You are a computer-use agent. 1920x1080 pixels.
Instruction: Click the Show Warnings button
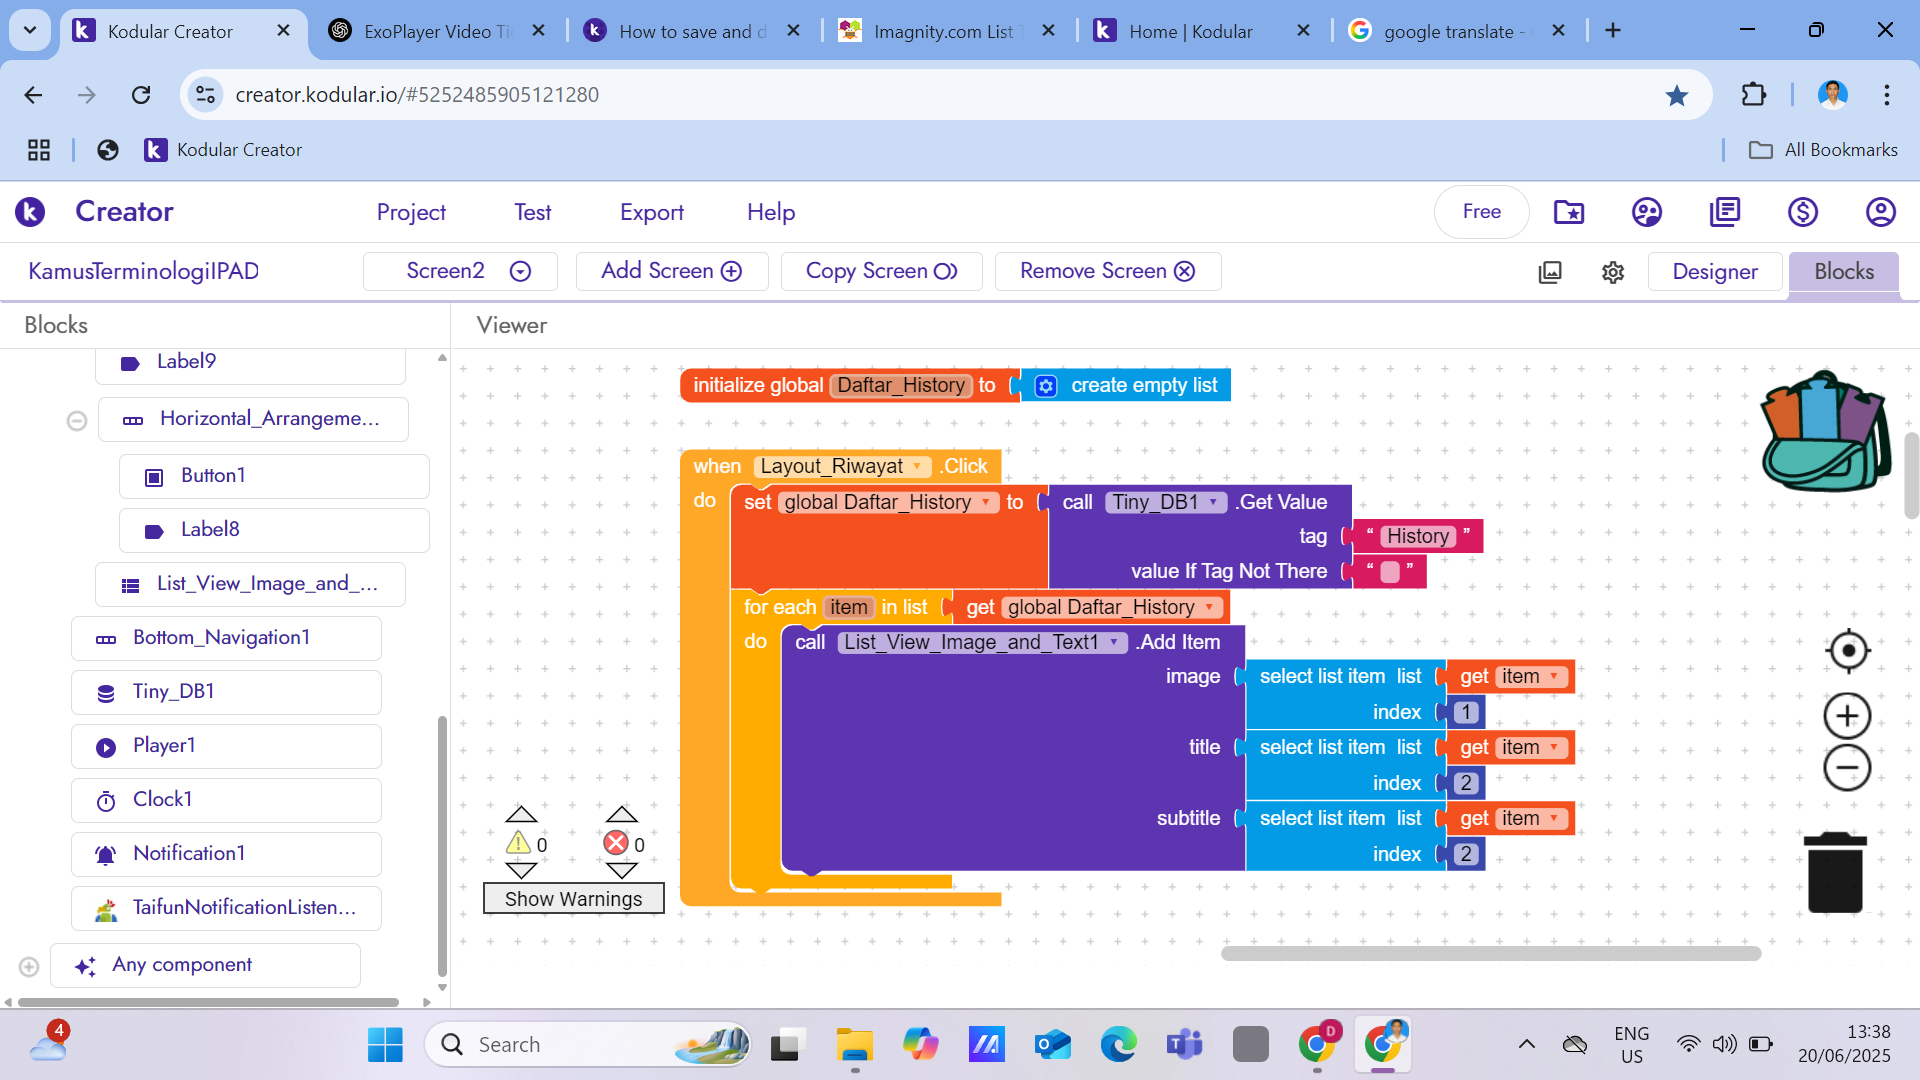(574, 899)
